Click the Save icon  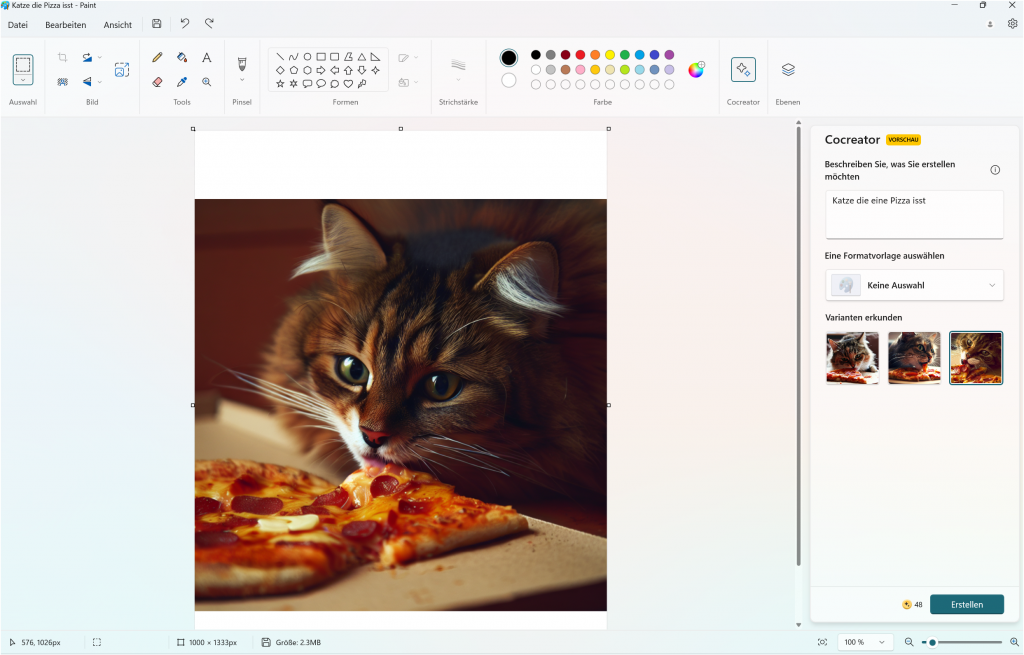[157, 24]
